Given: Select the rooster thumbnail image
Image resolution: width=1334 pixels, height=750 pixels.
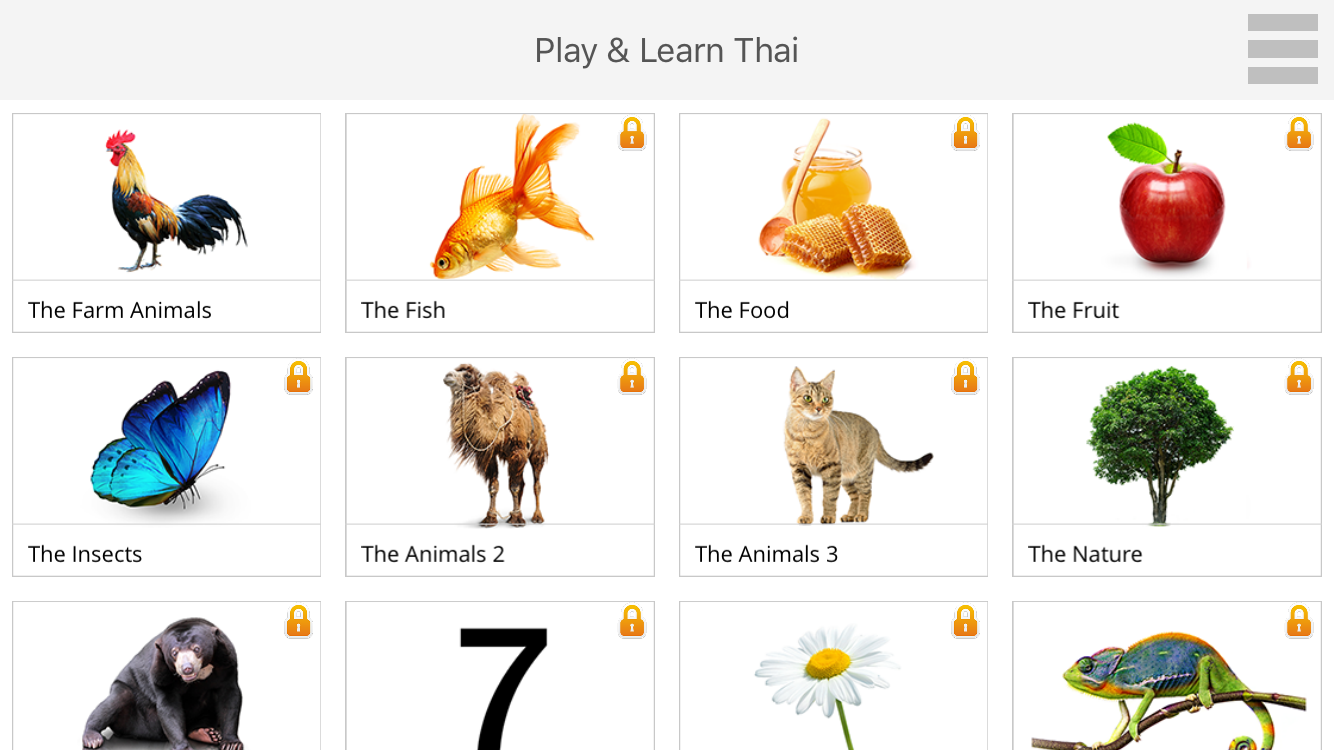Looking at the screenshot, I should click(176, 200).
